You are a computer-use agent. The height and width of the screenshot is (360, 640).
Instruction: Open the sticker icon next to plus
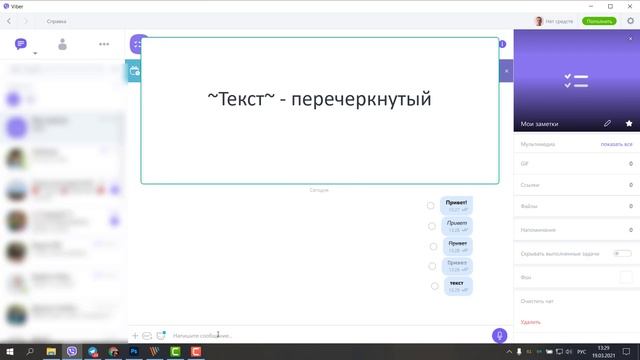(147, 336)
